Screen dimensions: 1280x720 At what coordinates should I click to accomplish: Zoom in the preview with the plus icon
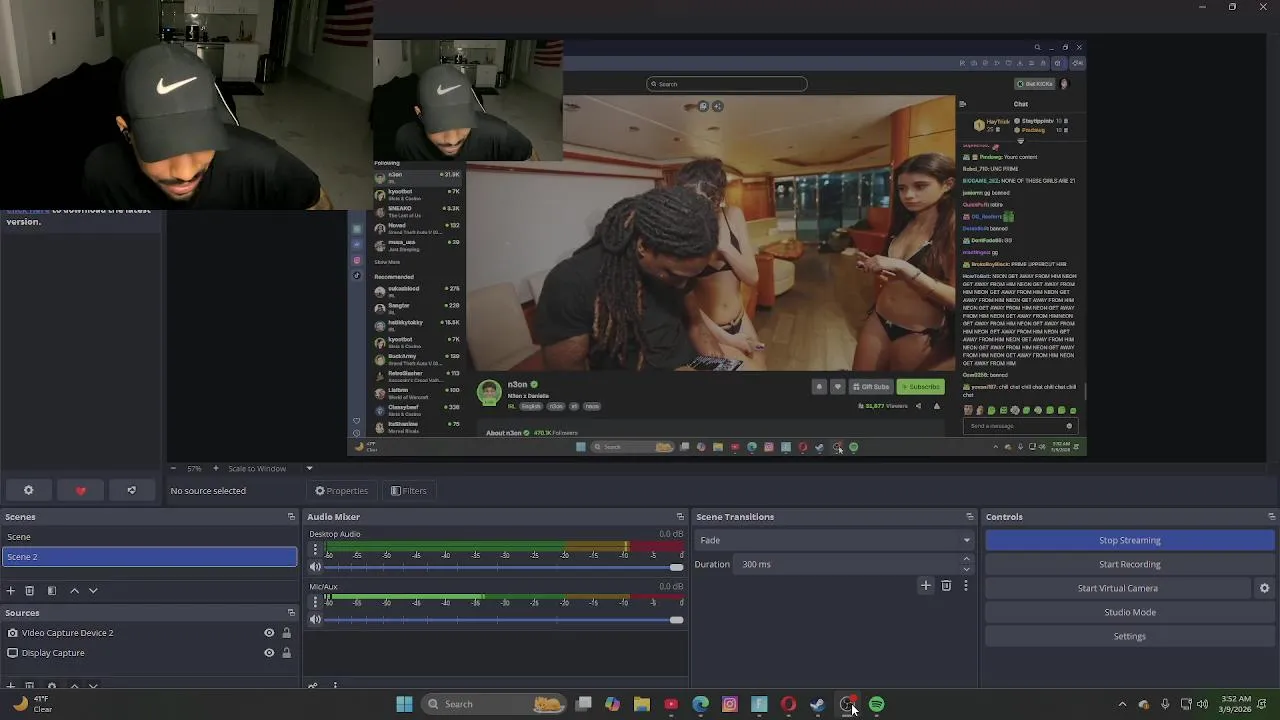click(215, 468)
